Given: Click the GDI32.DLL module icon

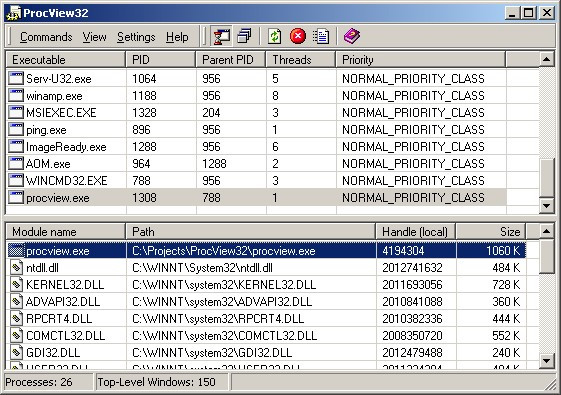Looking at the screenshot, I should [16, 352].
